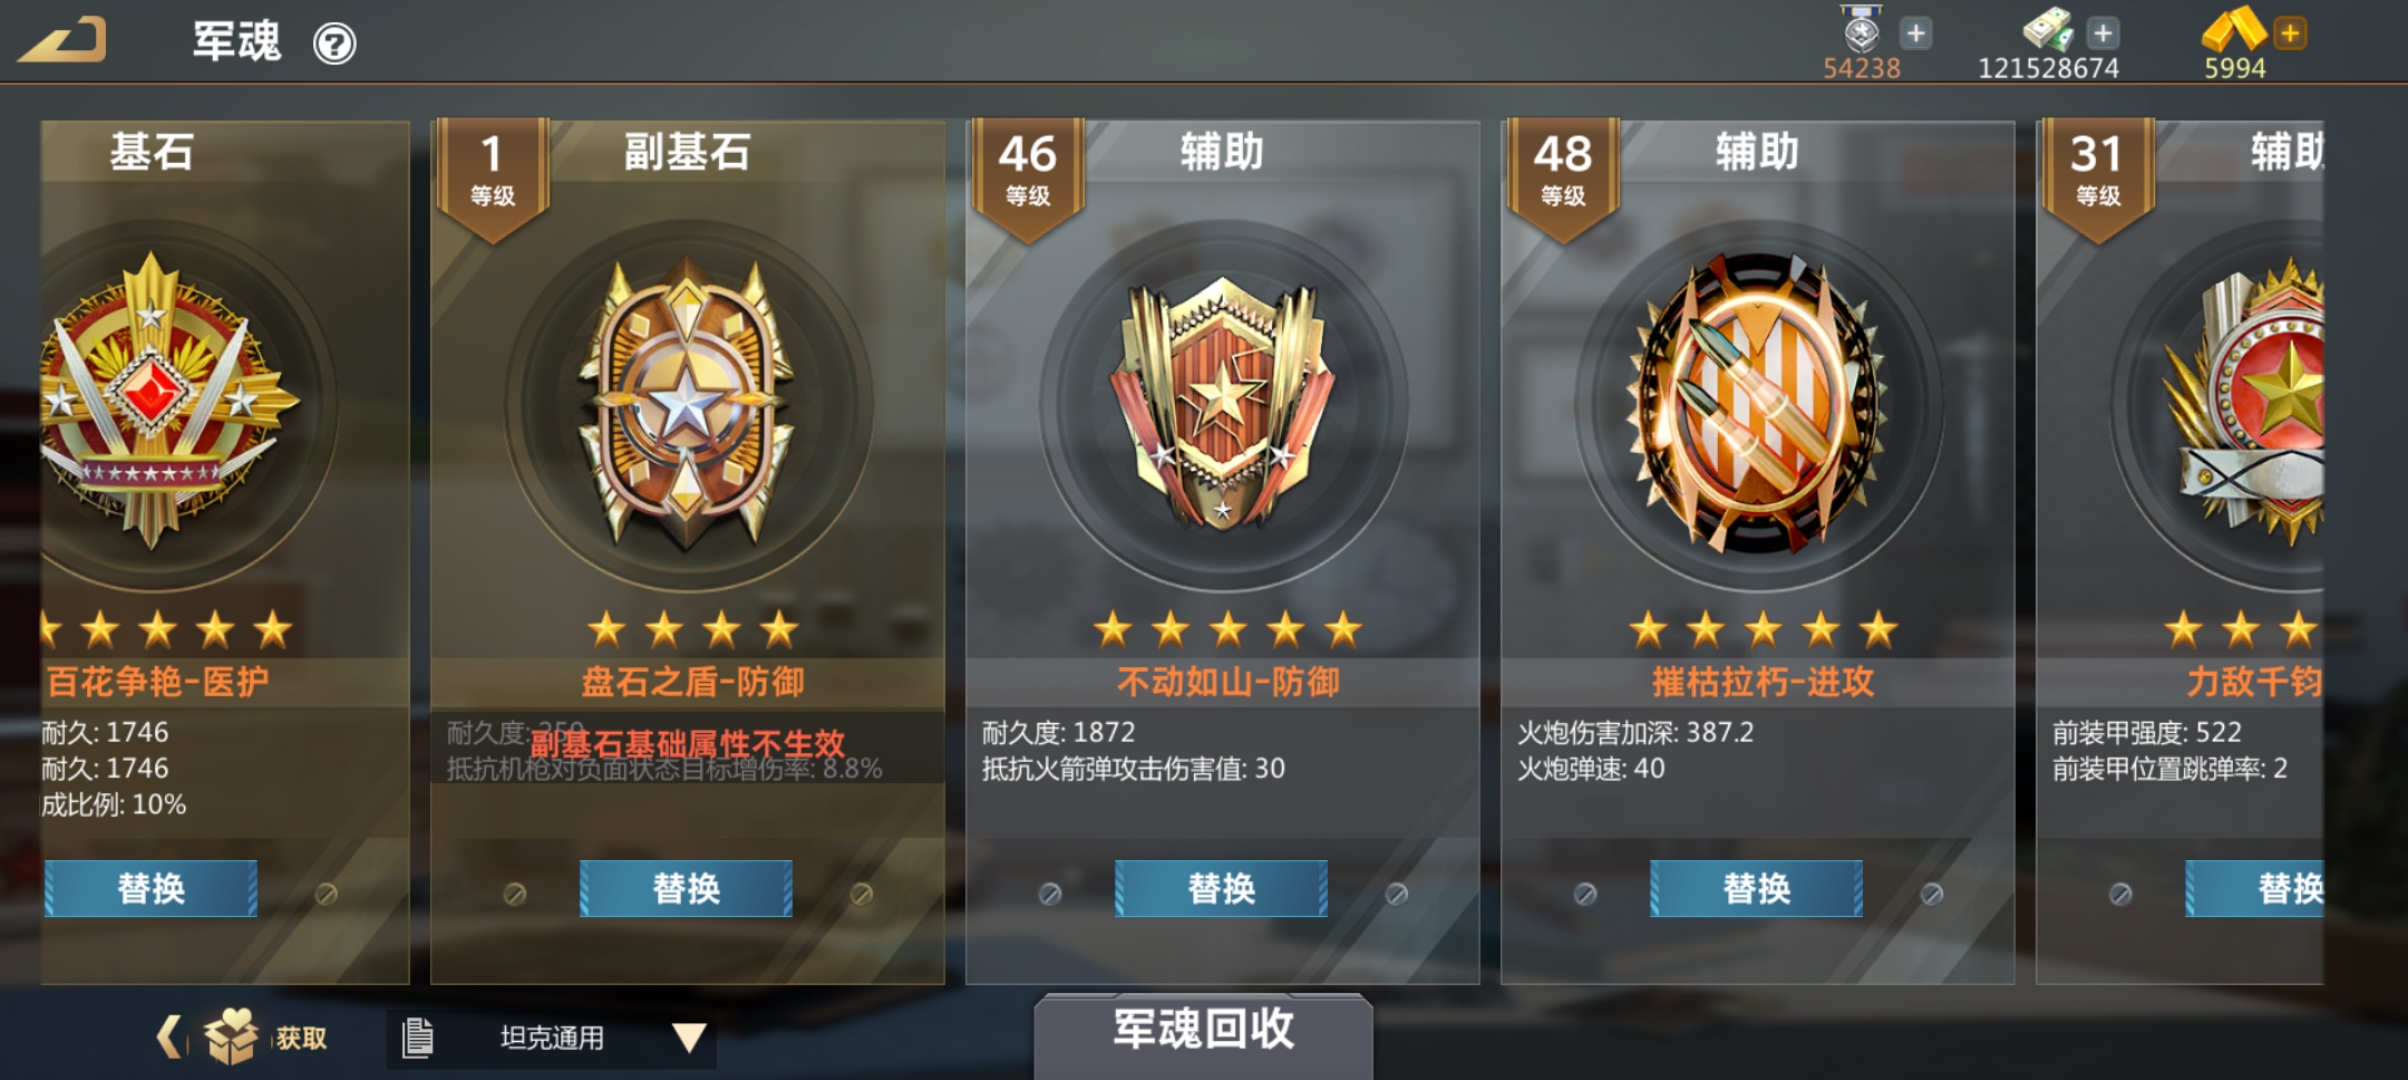
Task: Click 替换 under 摧枯拉朽-进攻
Action: tap(1756, 888)
